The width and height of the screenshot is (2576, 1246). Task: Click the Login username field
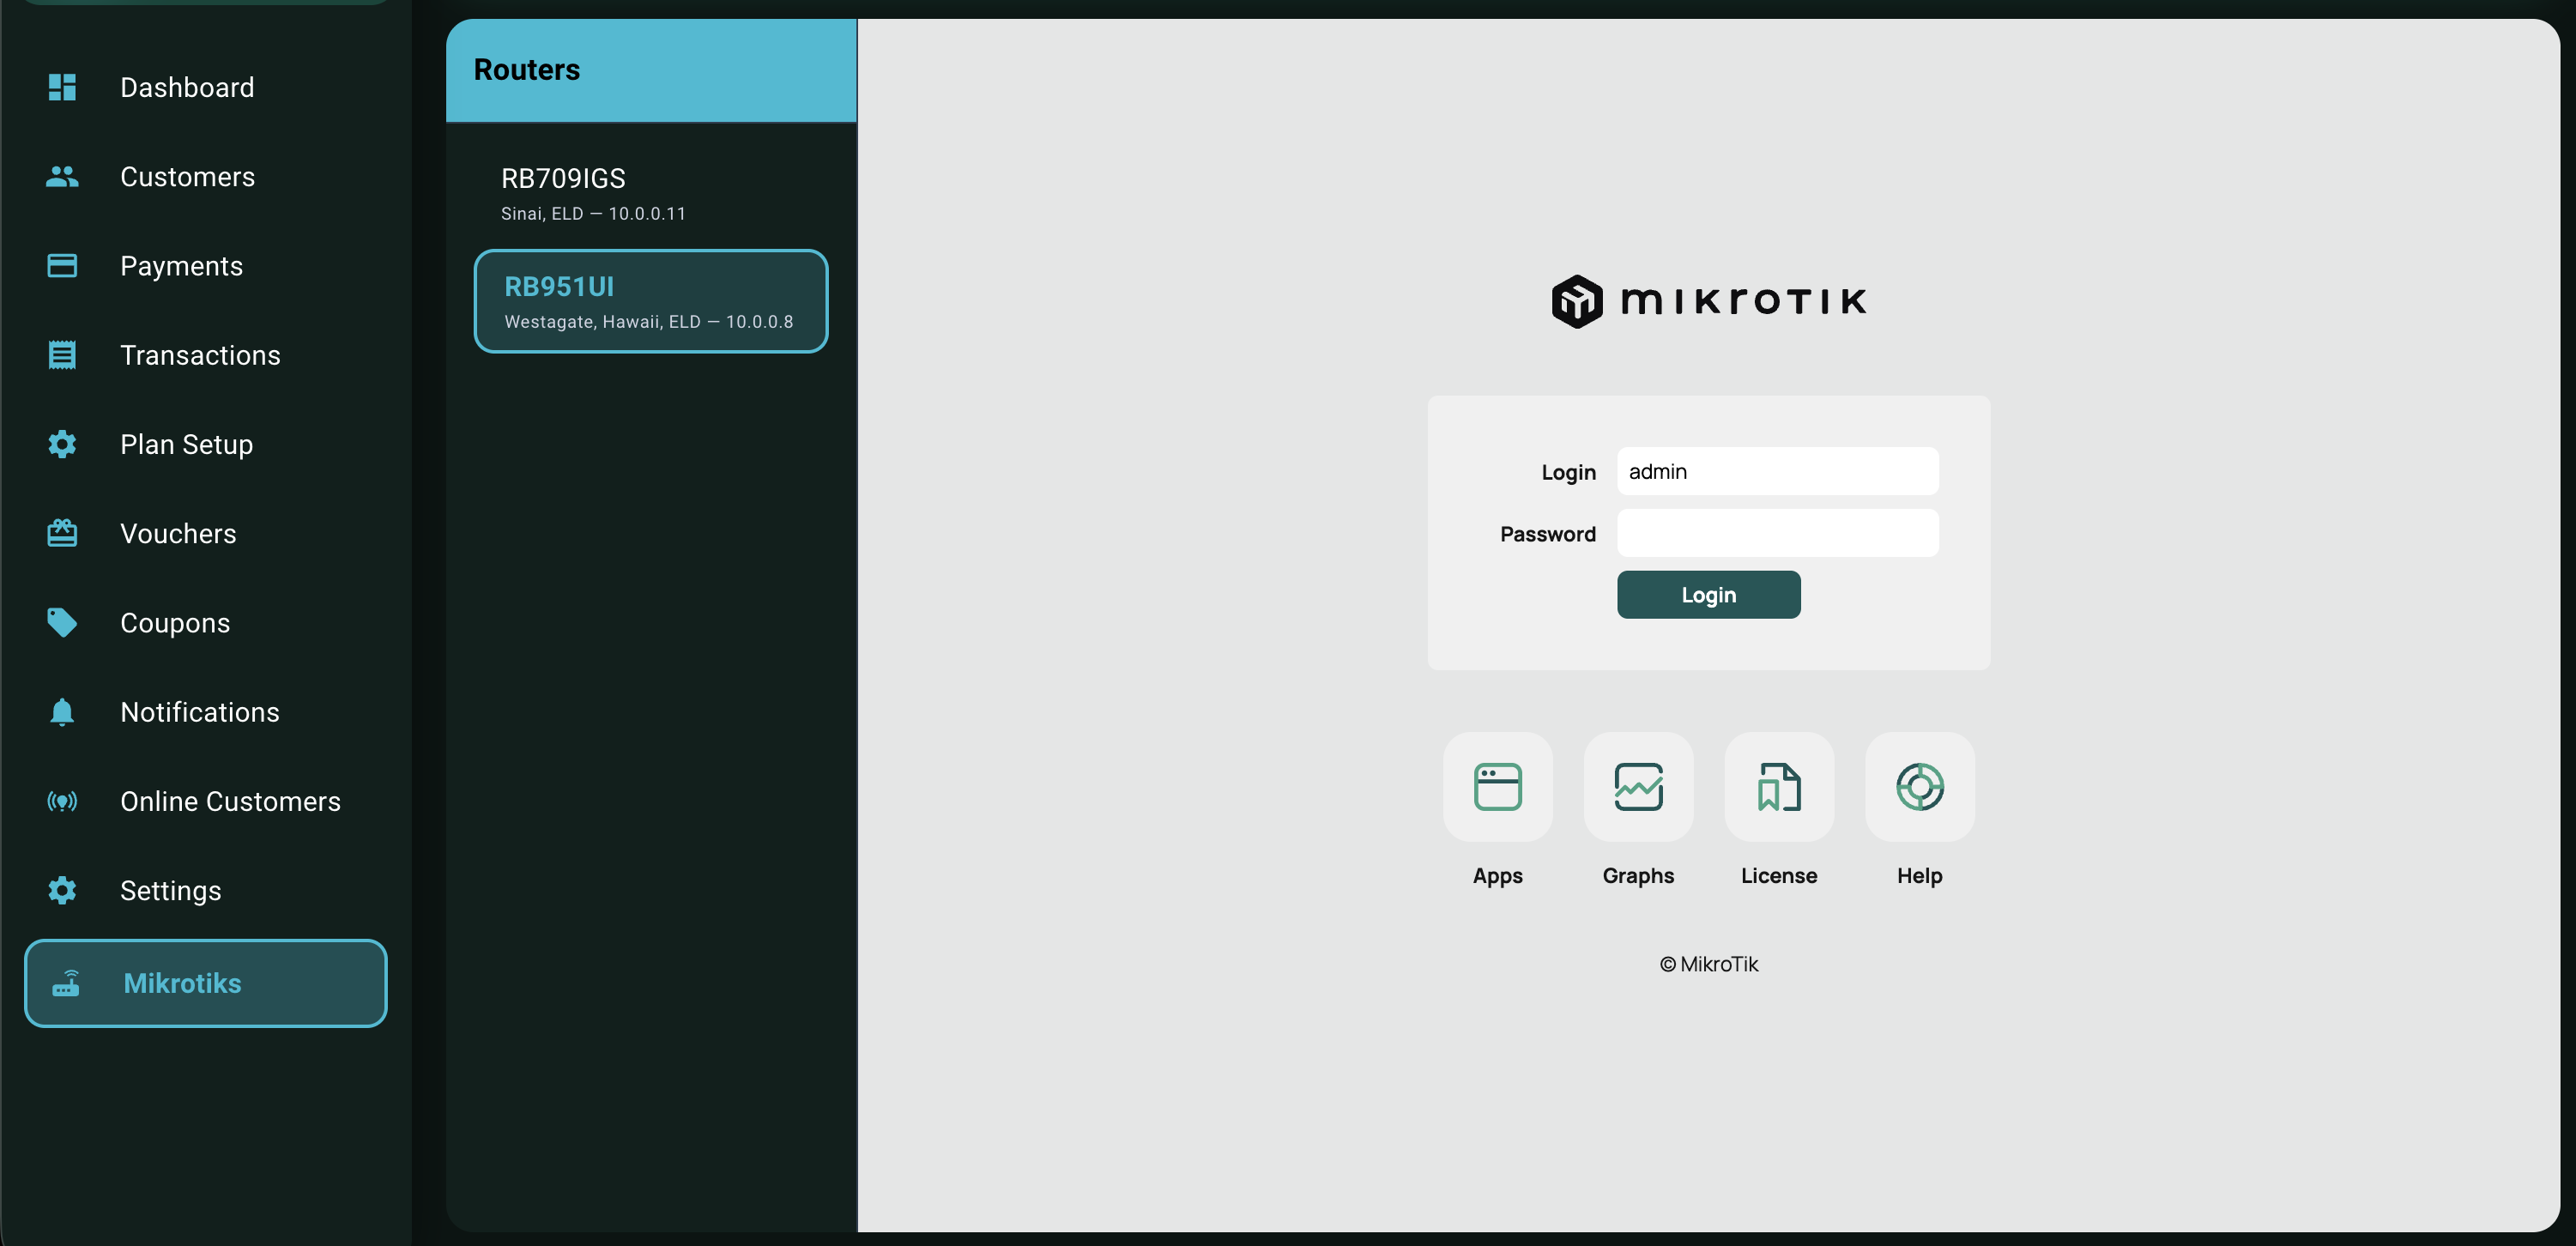1777,471
